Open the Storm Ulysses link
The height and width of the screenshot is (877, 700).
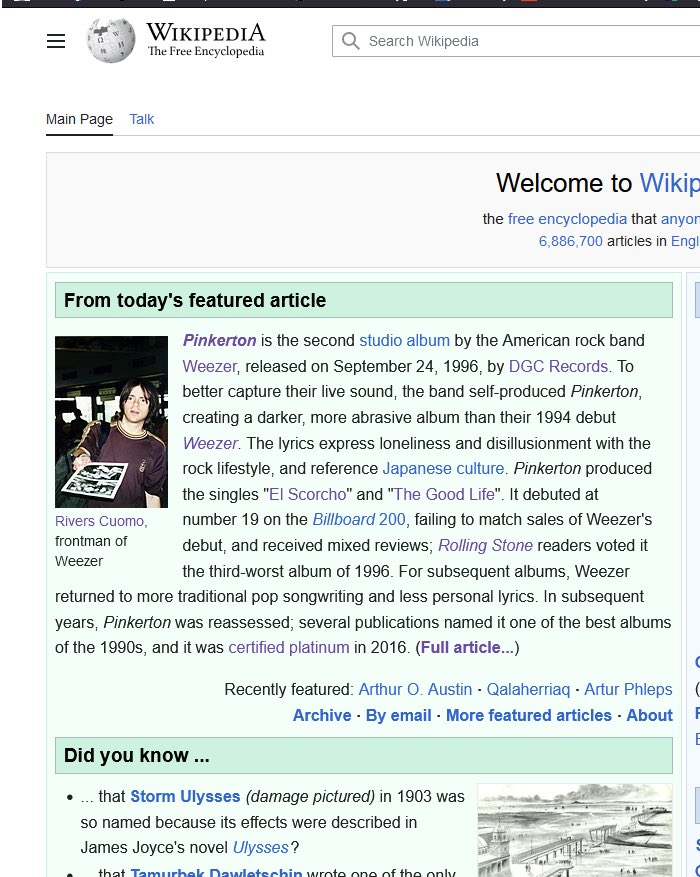pos(185,796)
